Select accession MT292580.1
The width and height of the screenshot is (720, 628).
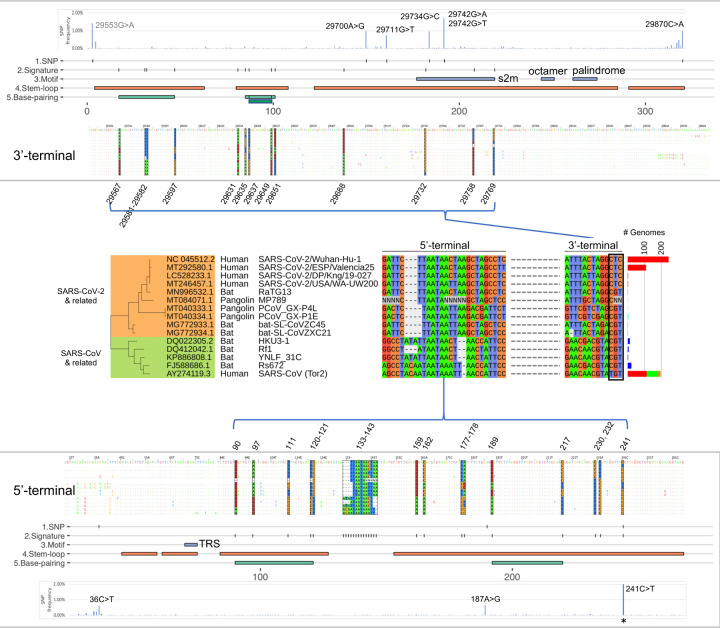click(x=189, y=268)
